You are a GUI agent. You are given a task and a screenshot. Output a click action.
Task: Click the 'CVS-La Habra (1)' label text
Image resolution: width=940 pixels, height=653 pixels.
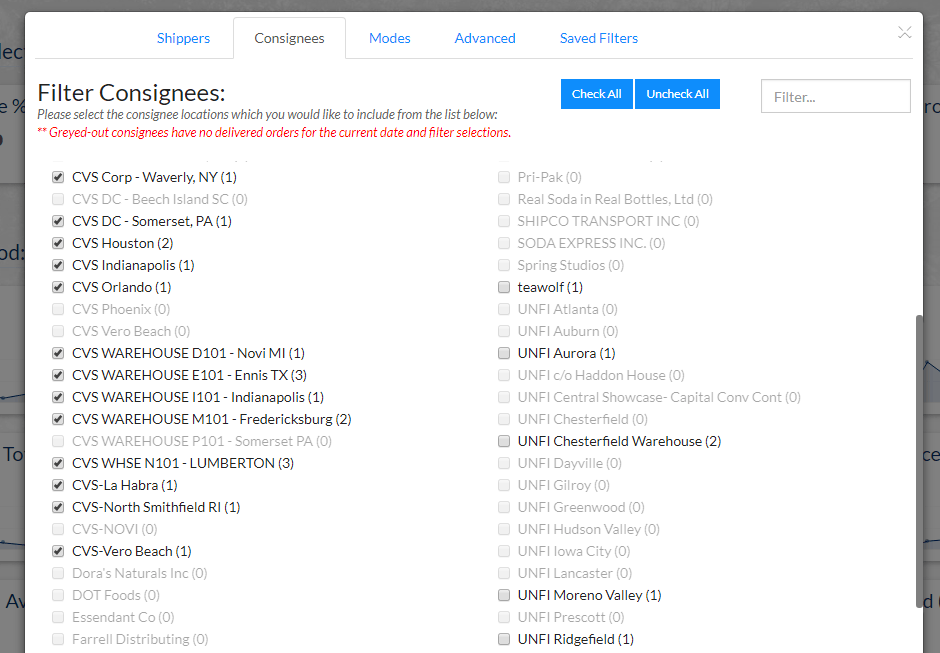click(x=125, y=485)
